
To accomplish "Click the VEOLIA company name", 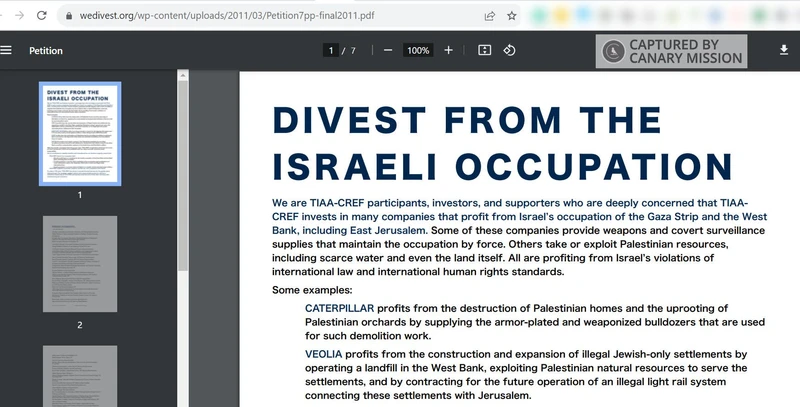I will pyautogui.click(x=323, y=354).
